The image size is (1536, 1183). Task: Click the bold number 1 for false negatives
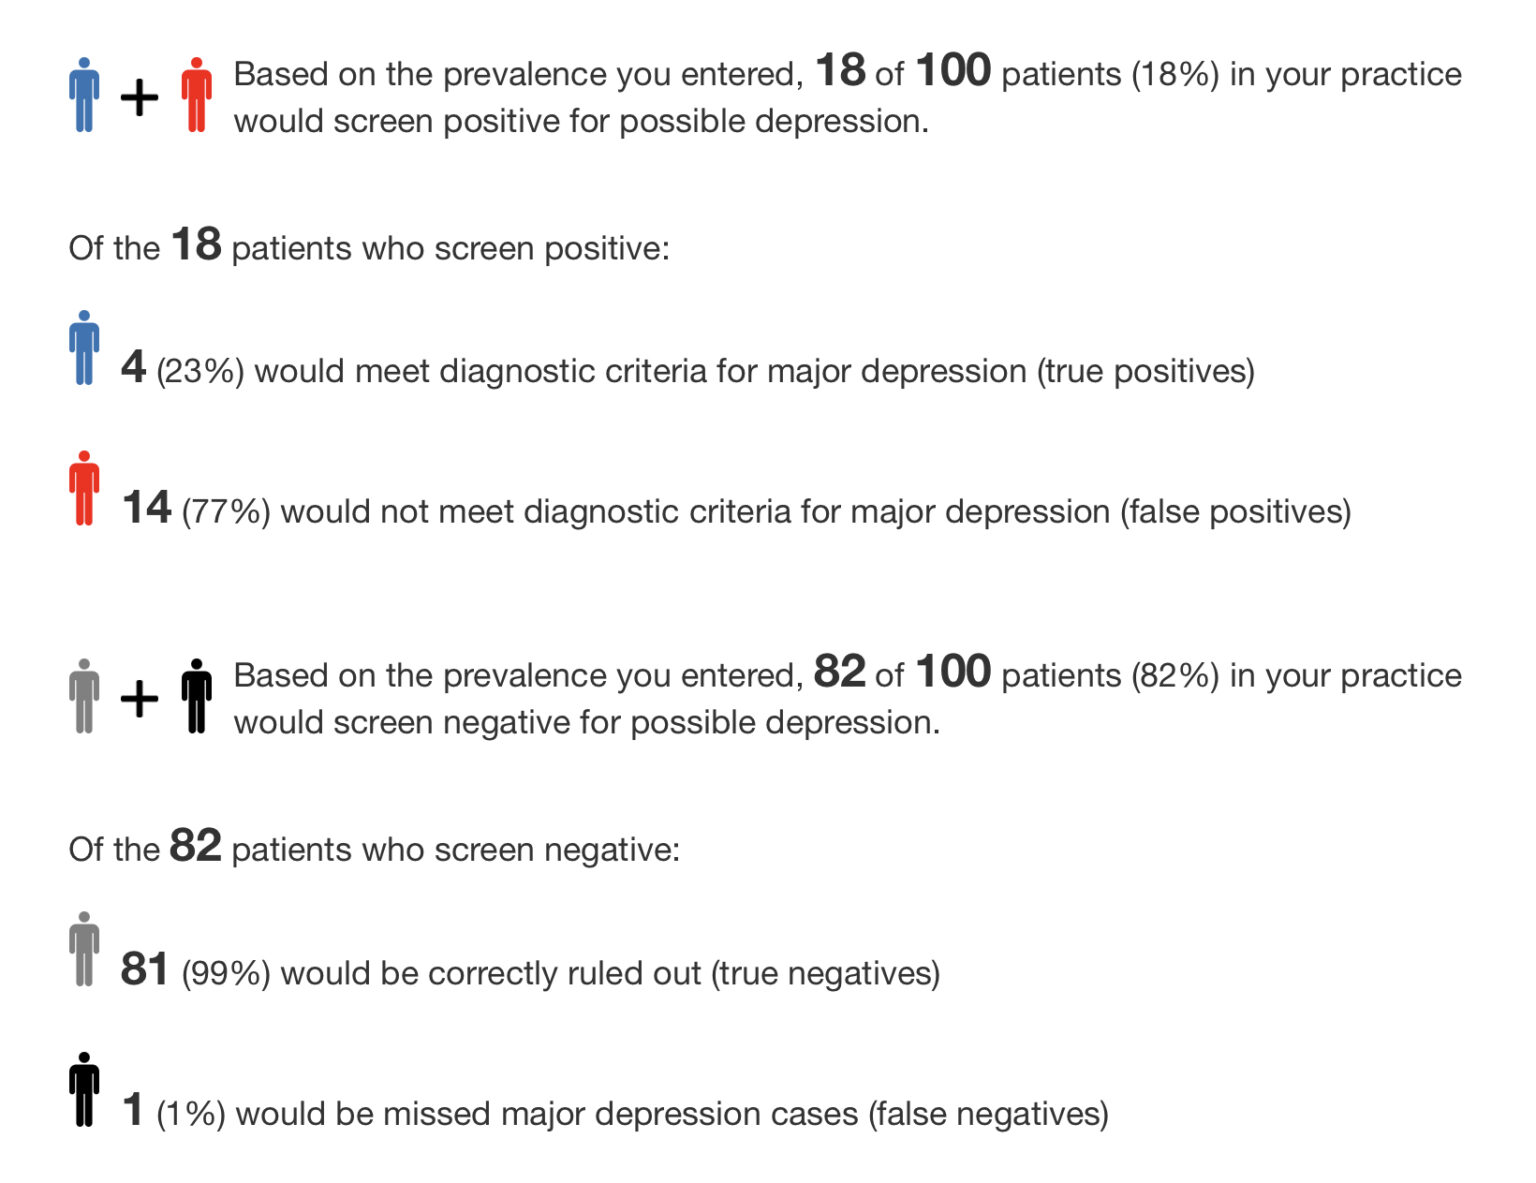point(132,1110)
